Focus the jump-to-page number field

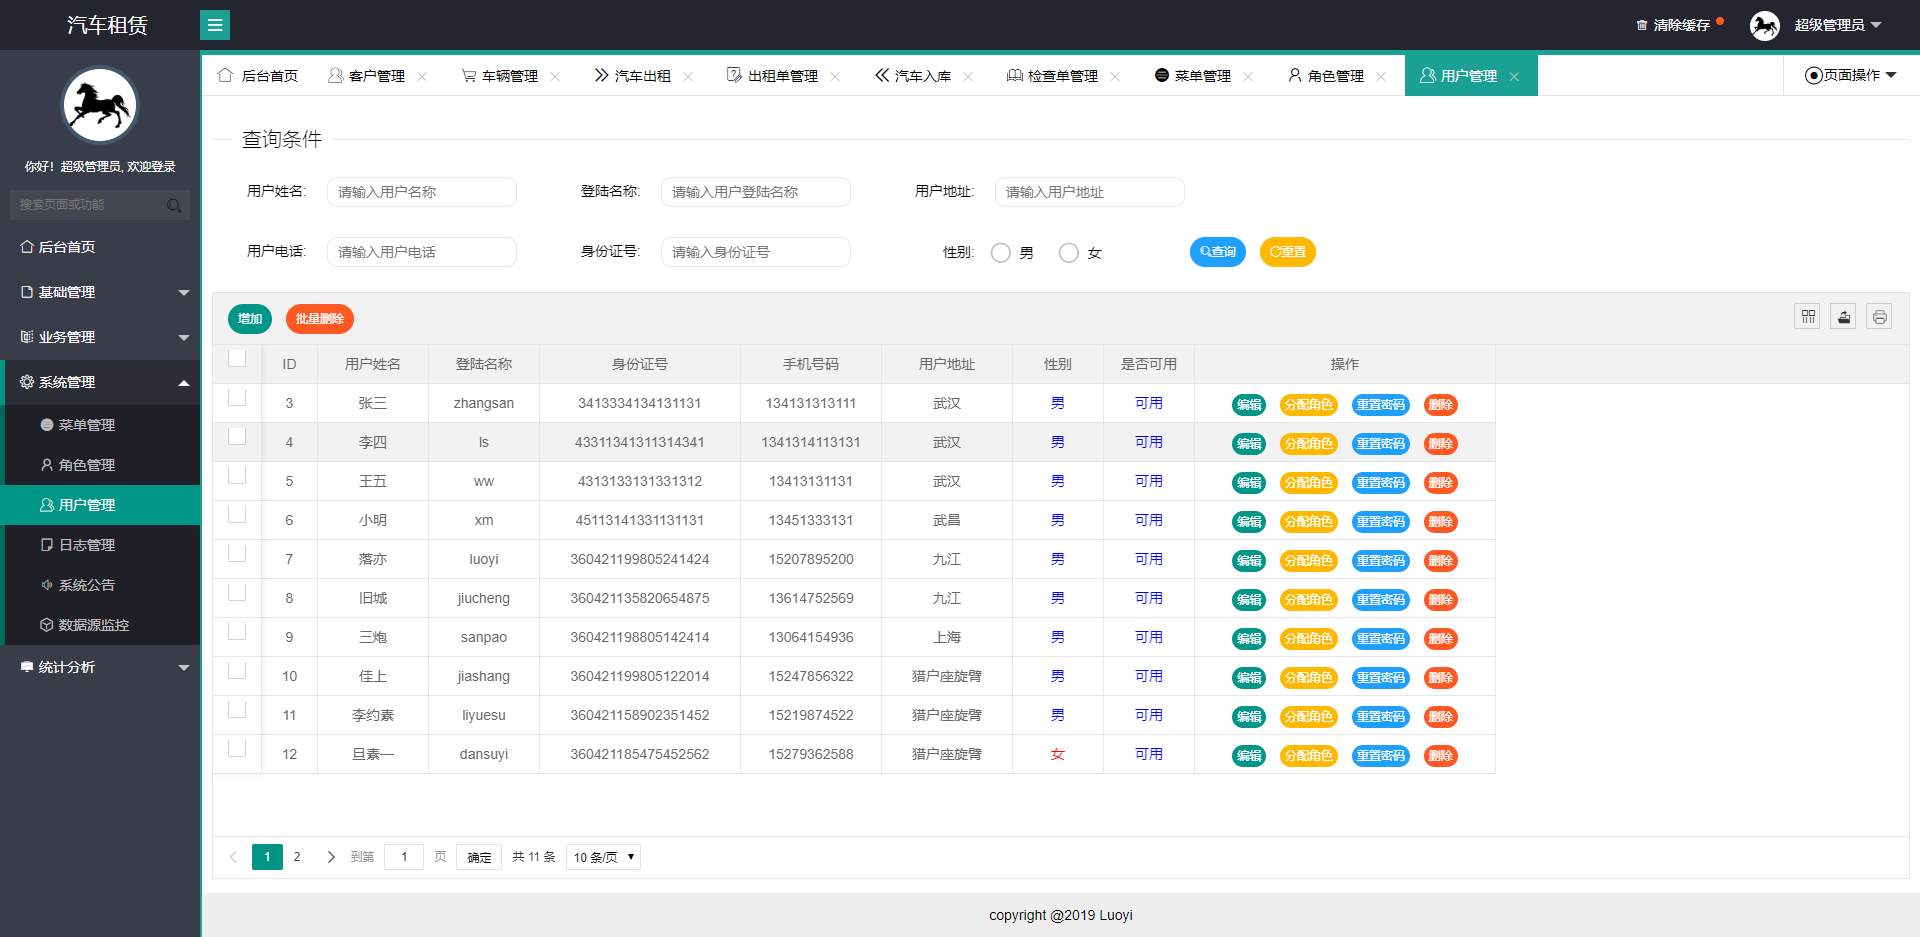pos(404,857)
